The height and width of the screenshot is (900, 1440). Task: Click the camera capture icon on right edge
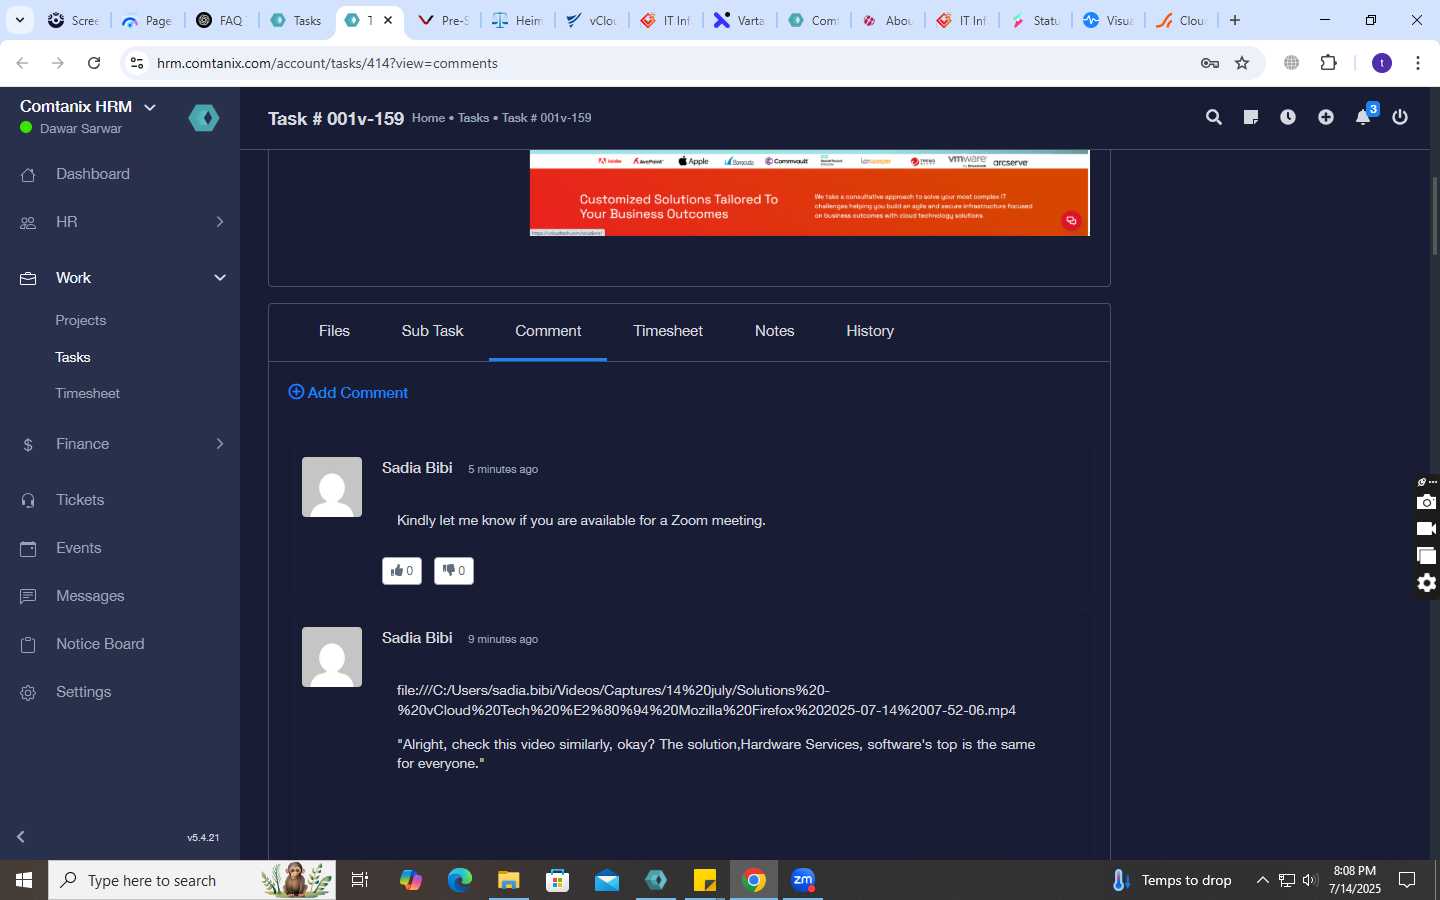pos(1427,502)
